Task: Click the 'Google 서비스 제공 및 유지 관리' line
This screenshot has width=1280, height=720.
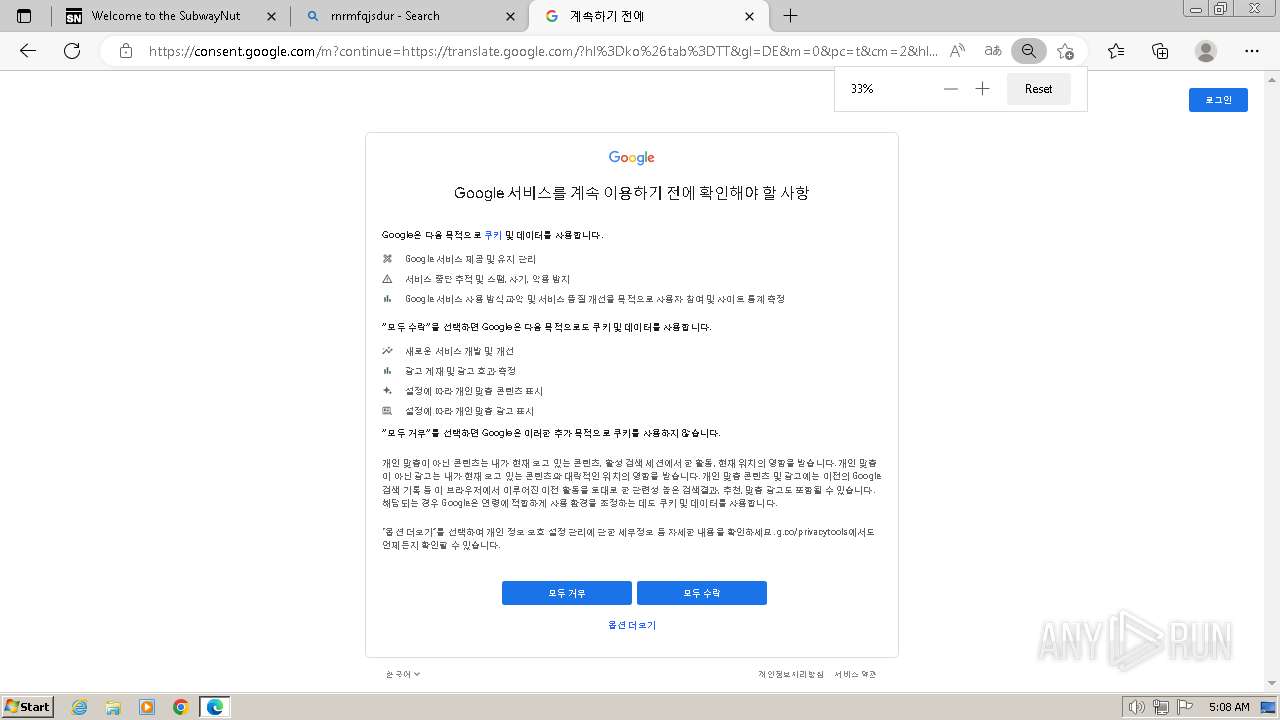Action: [x=470, y=259]
